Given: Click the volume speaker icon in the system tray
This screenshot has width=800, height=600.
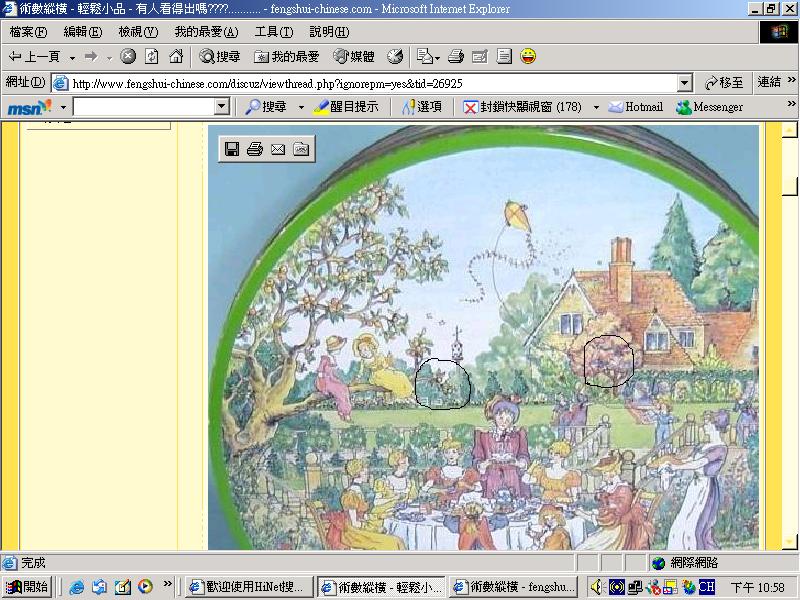Looking at the screenshot, I should pyautogui.click(x=597, y=587).
